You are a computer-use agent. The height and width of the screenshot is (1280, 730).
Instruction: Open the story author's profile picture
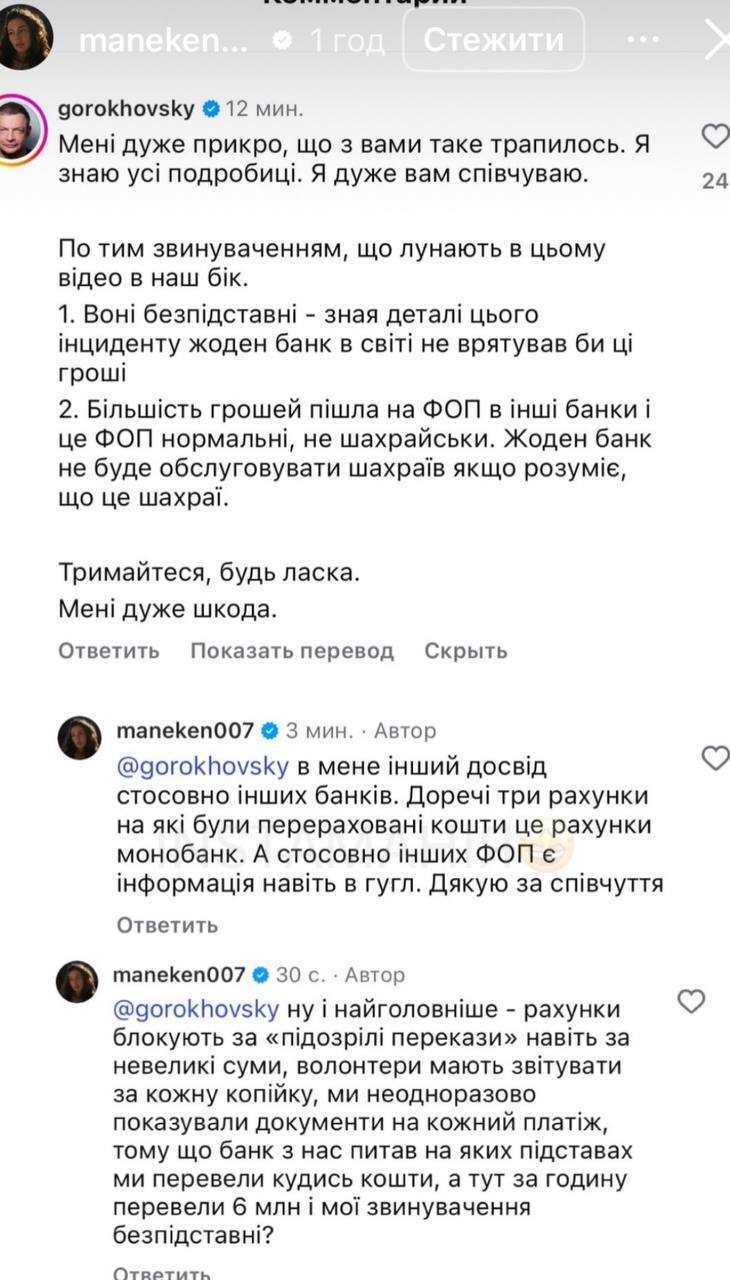point(25,38)
